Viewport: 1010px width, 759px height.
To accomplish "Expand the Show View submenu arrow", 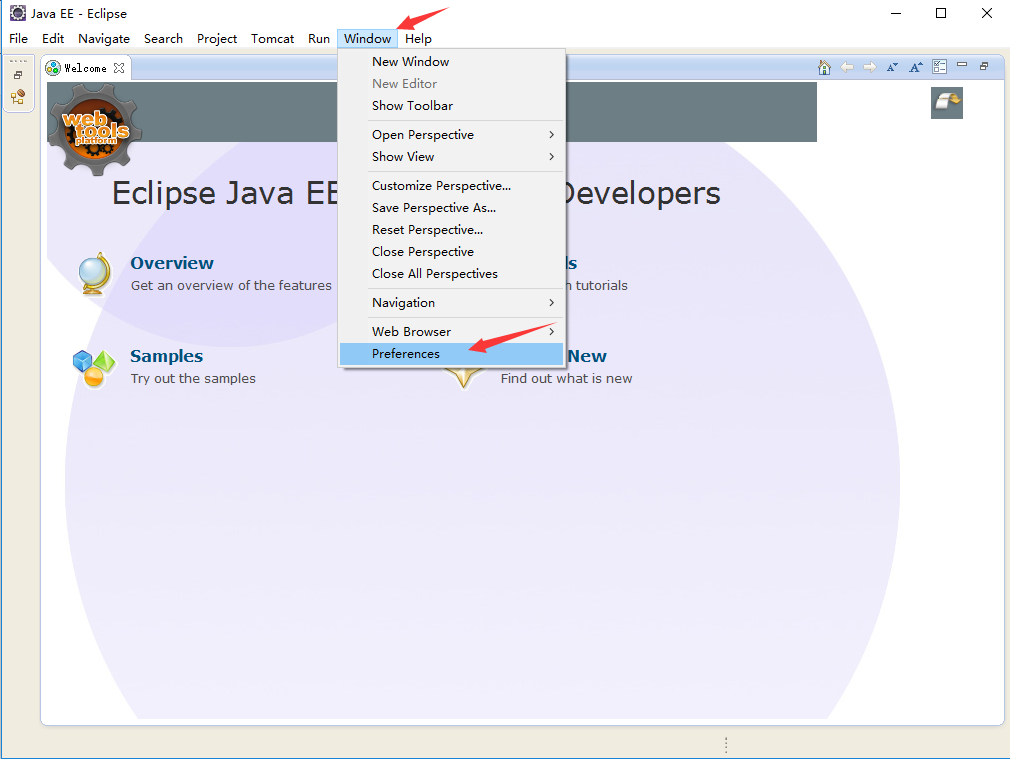I will pos(551,157).
